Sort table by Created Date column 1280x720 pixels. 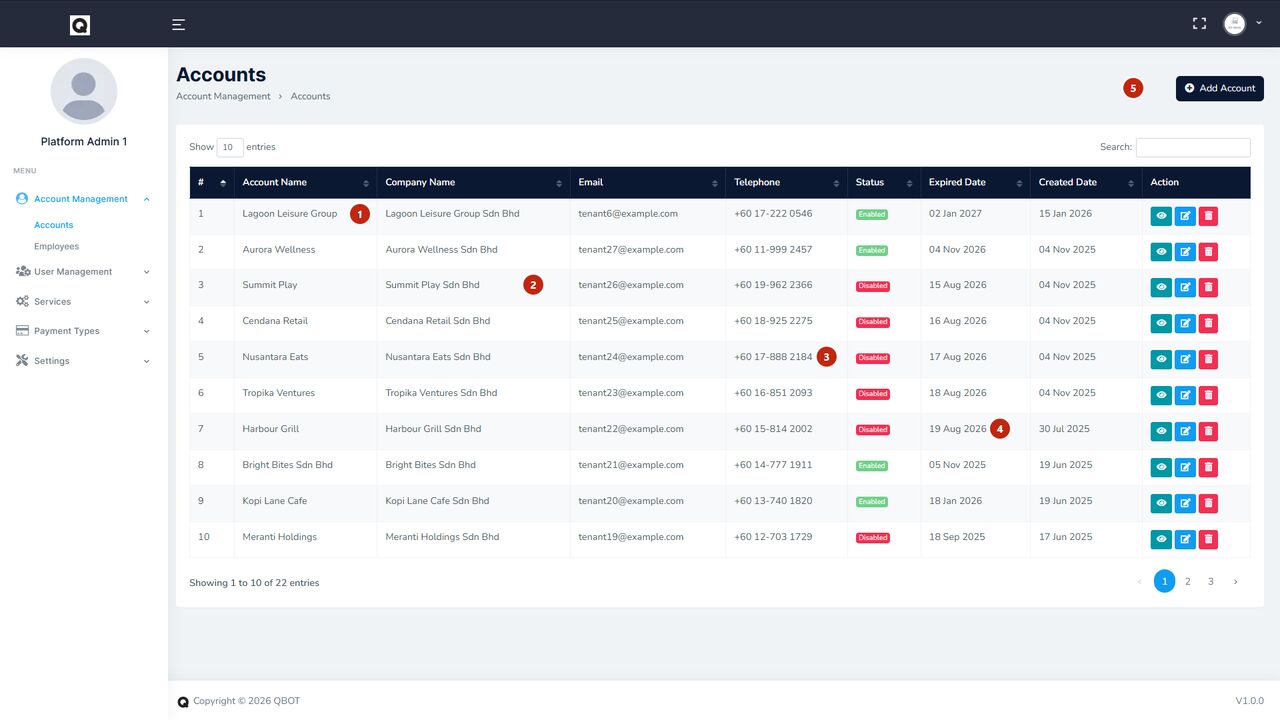coord(1086,182)
